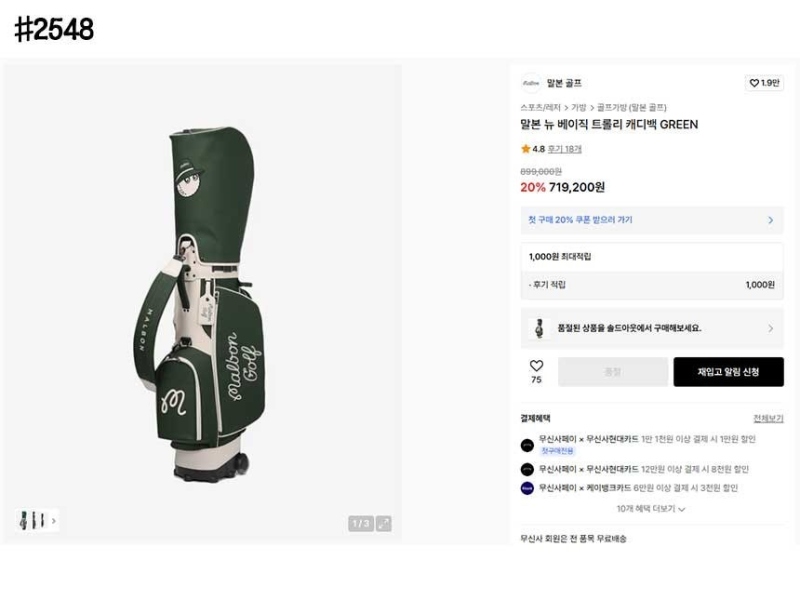The image size is (800, 600).
Task: Open the product image thumbnail strip
Action: coord(31,520)
